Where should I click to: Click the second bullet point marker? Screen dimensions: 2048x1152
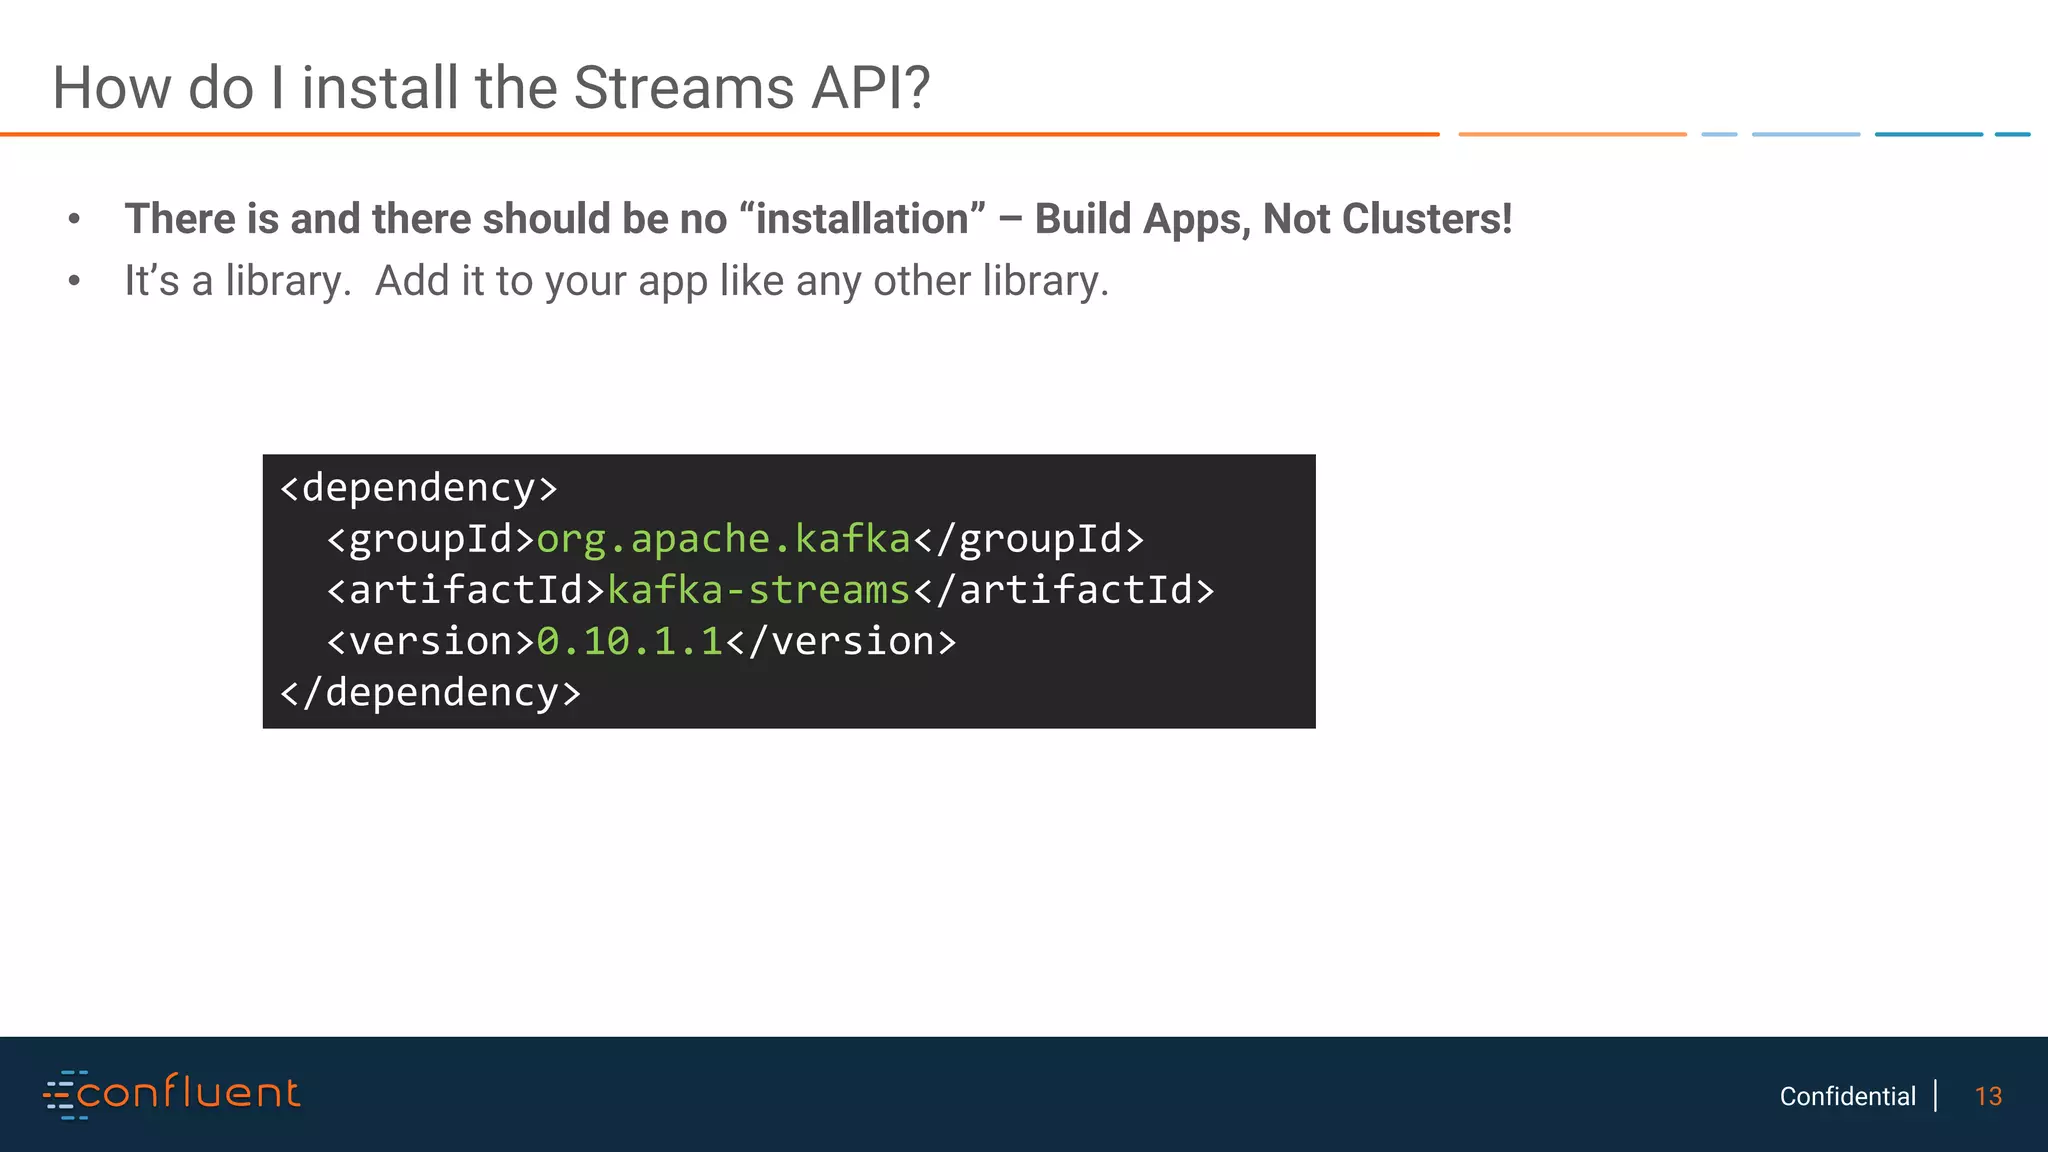(74, 281)
